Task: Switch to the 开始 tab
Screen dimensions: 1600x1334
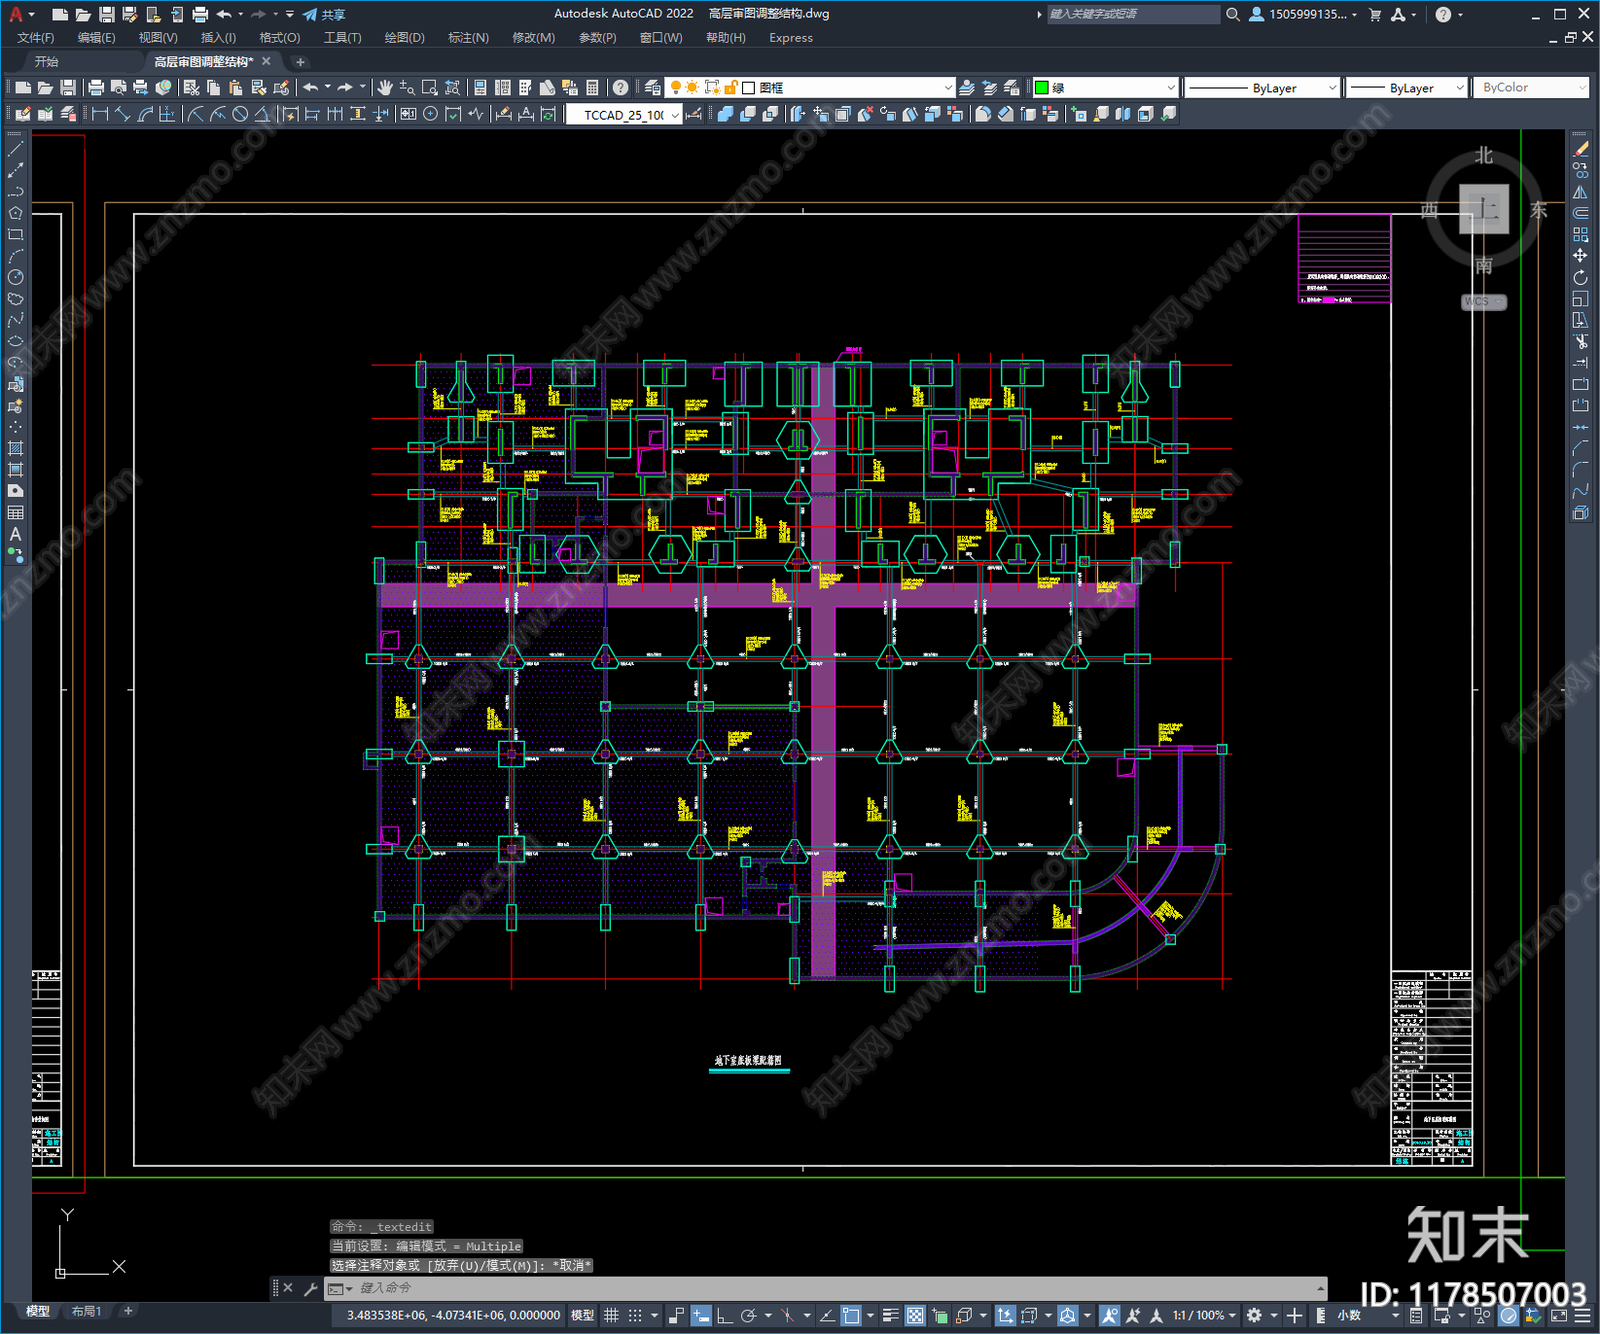Action: click(x=46, y=62)
